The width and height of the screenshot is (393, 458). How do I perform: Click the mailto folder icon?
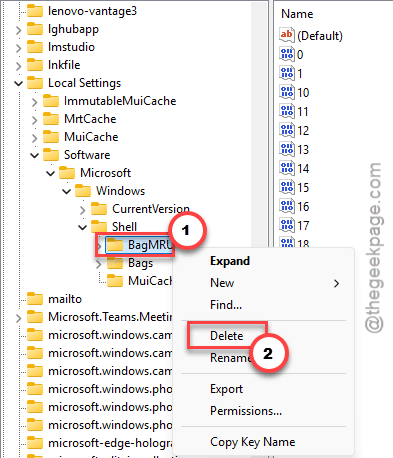click(x=35, y=299)
